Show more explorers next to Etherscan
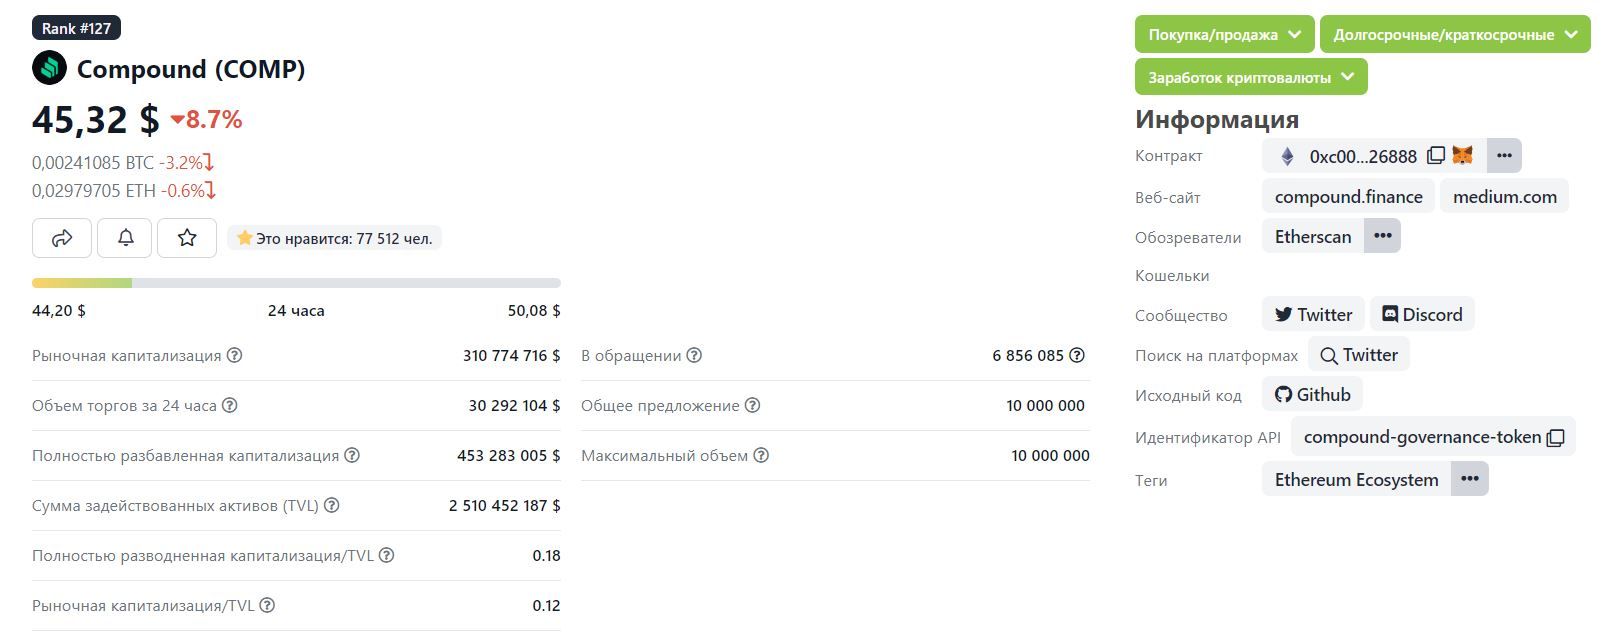The width and height of the screenshot is (1612, 635). [x=1382, y=236]
